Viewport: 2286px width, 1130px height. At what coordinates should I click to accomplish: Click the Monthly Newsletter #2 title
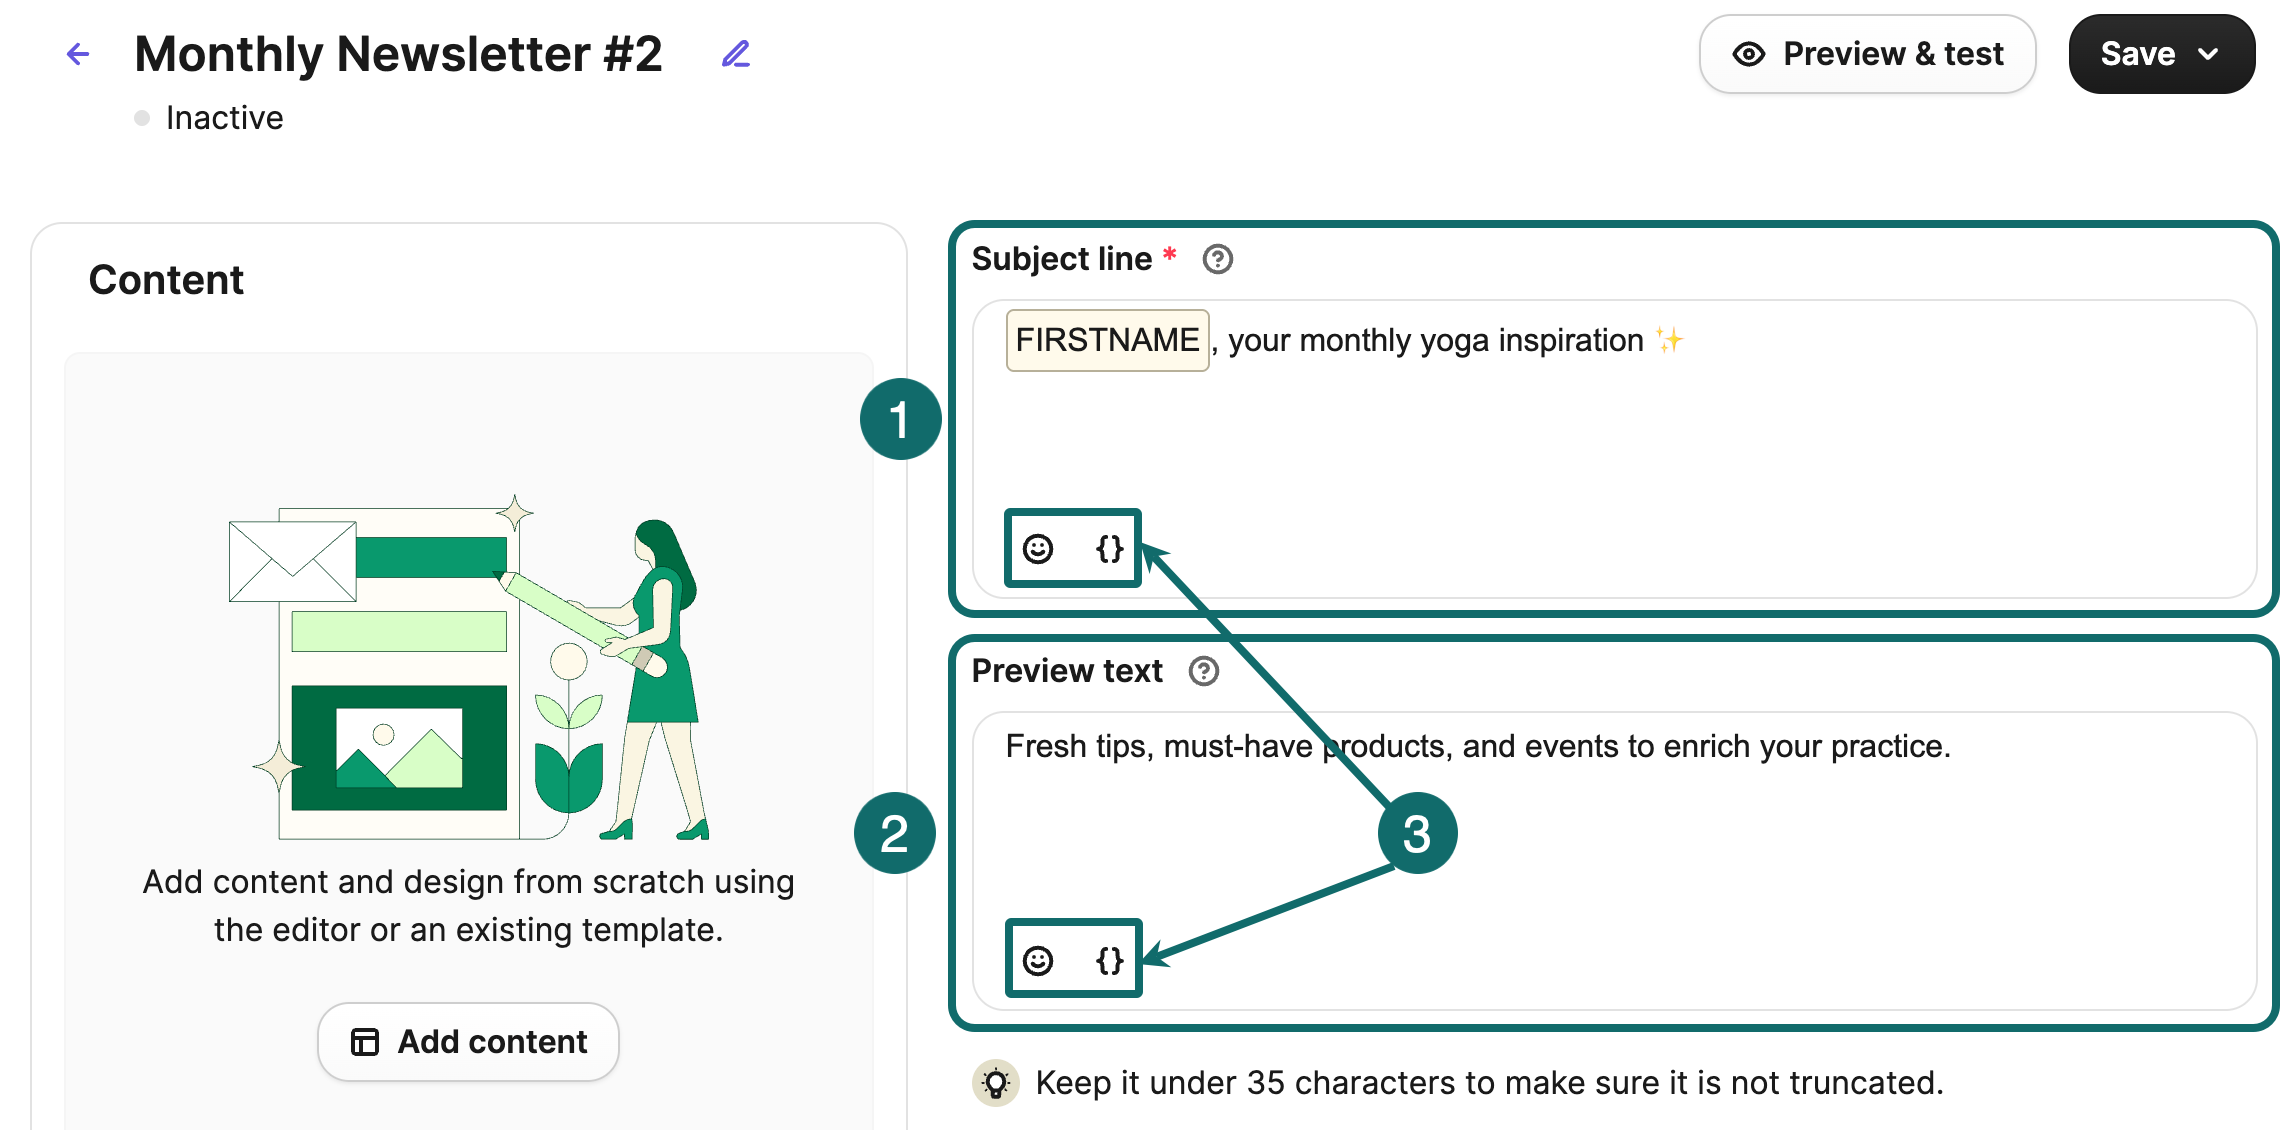coord(398,54)
